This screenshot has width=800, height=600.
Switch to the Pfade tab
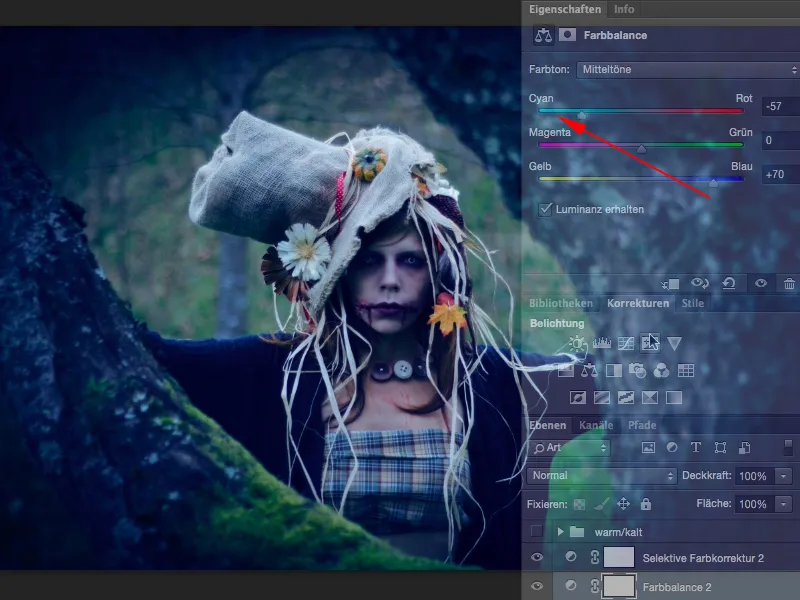[x=642, y=425]
